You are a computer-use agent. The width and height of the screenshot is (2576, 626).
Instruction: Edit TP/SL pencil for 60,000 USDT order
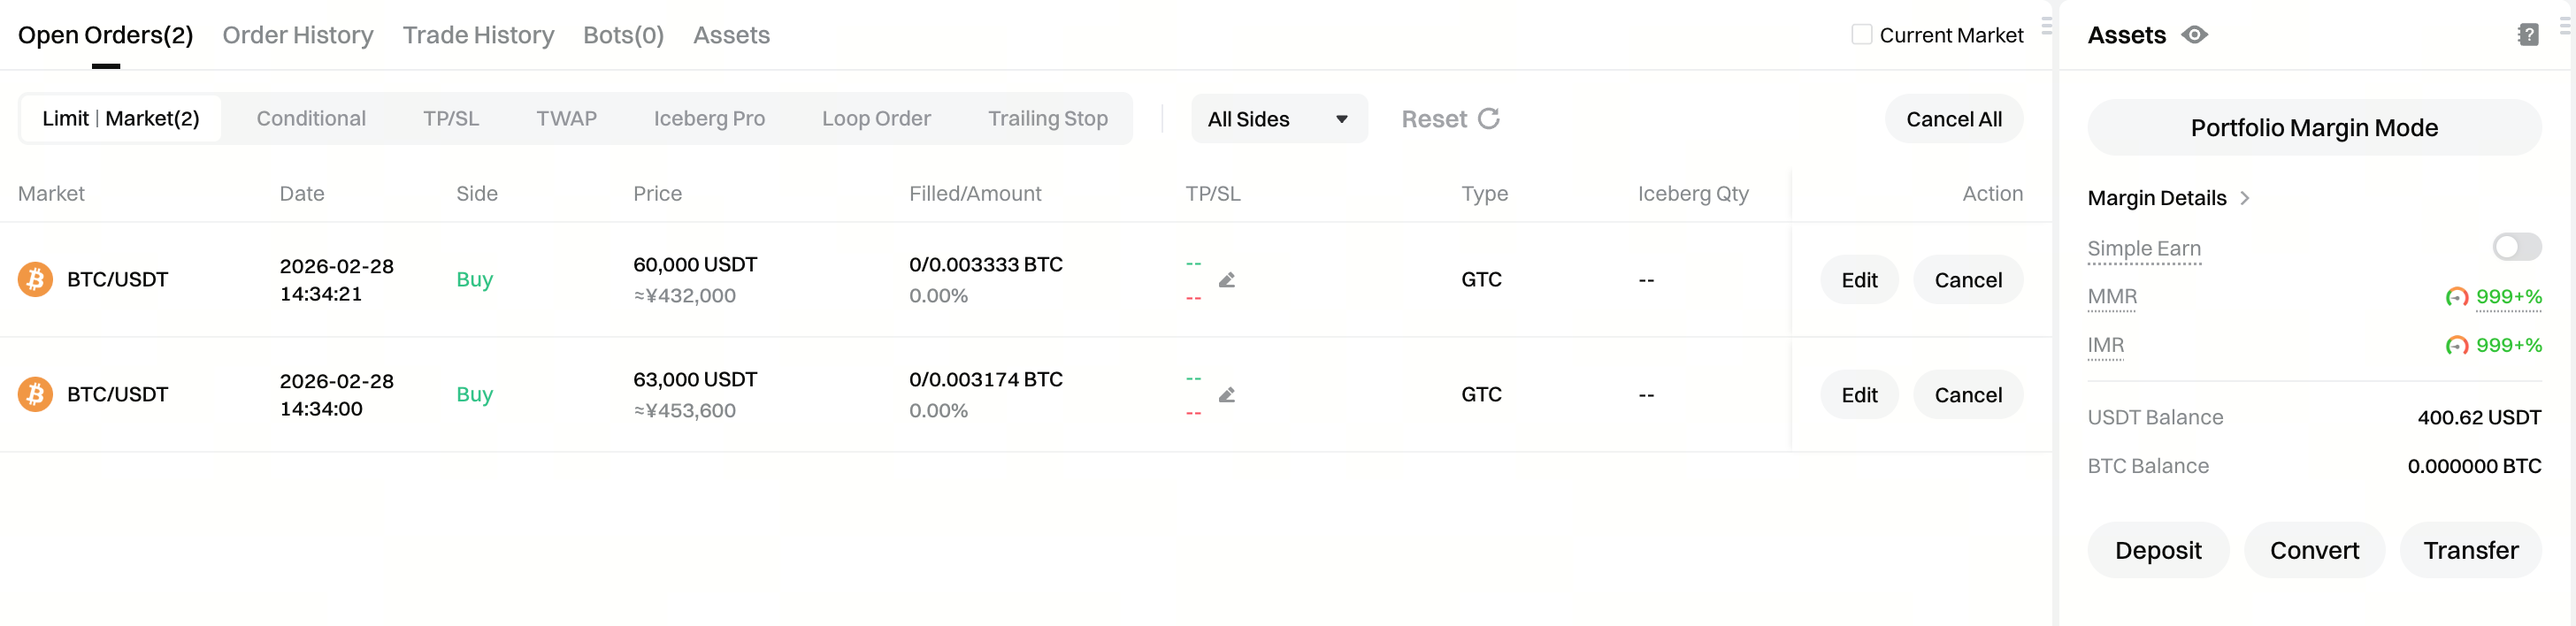coord(1227,280)
